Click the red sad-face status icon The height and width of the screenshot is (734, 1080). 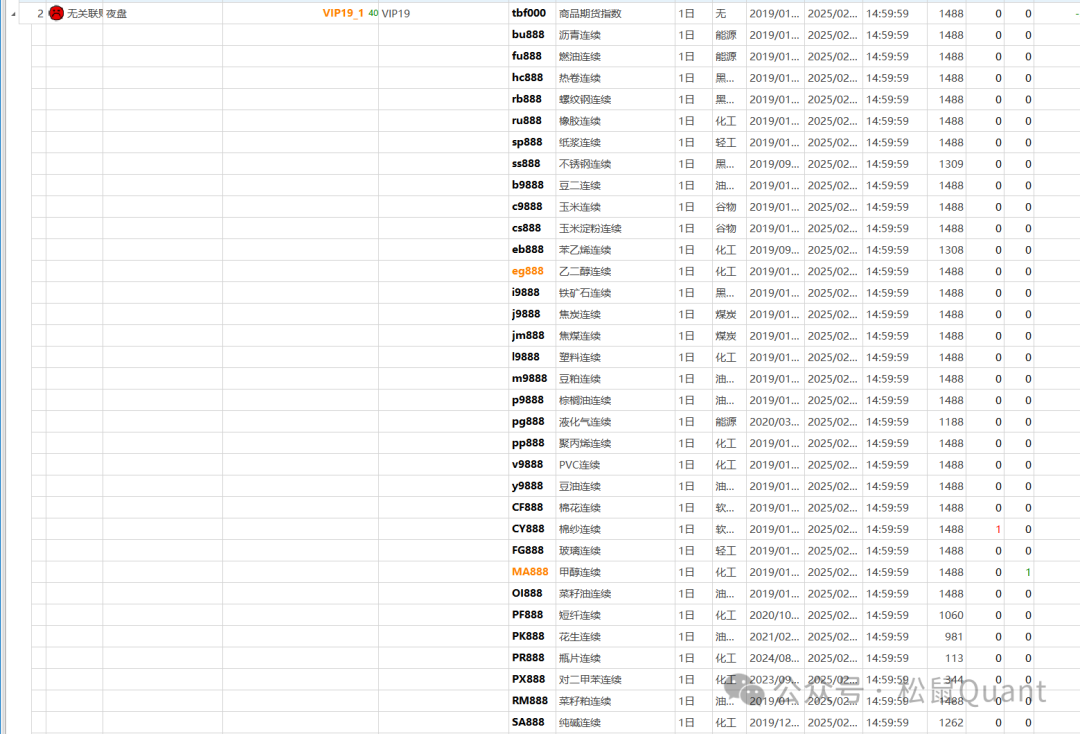(x=56, y=13)
